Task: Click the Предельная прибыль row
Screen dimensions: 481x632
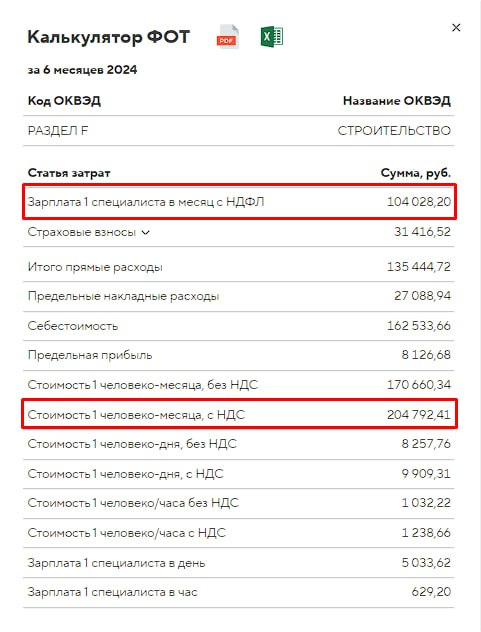Action: coord(239,355)
